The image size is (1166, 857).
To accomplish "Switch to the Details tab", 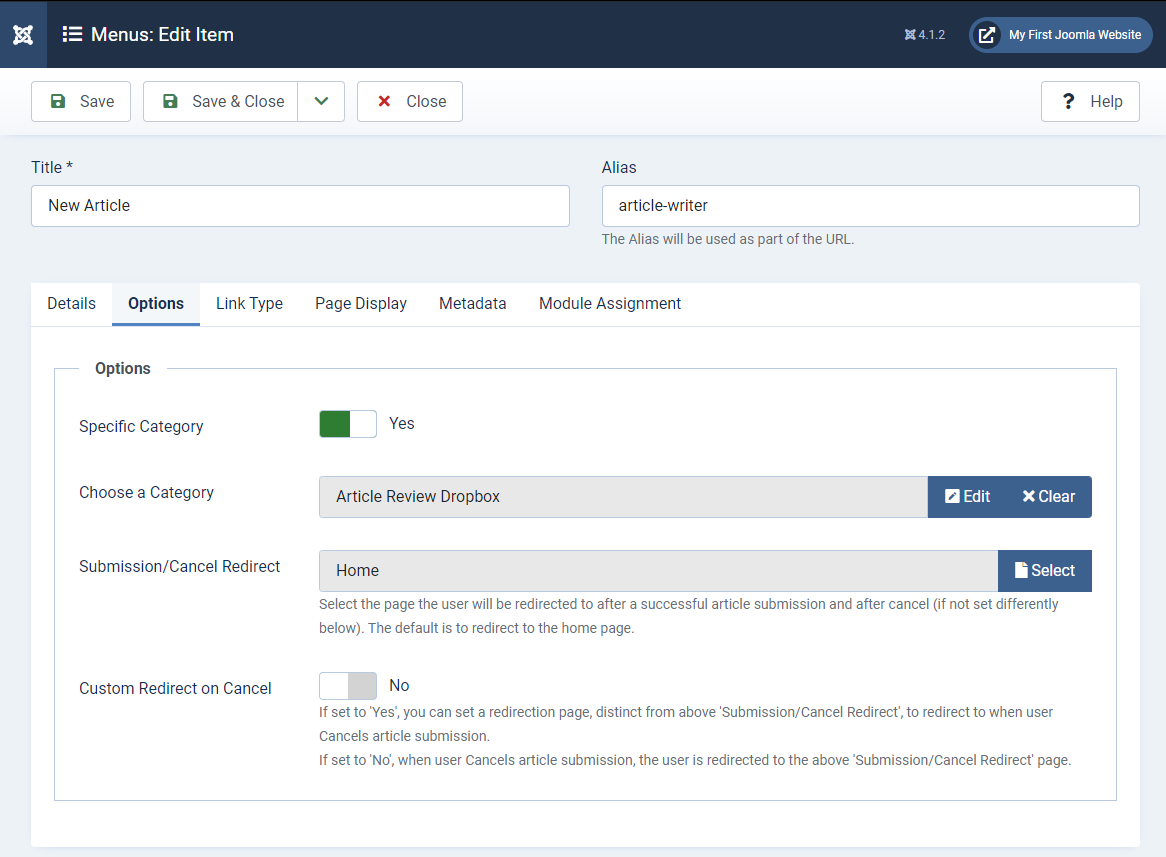I will click(71, 304).
